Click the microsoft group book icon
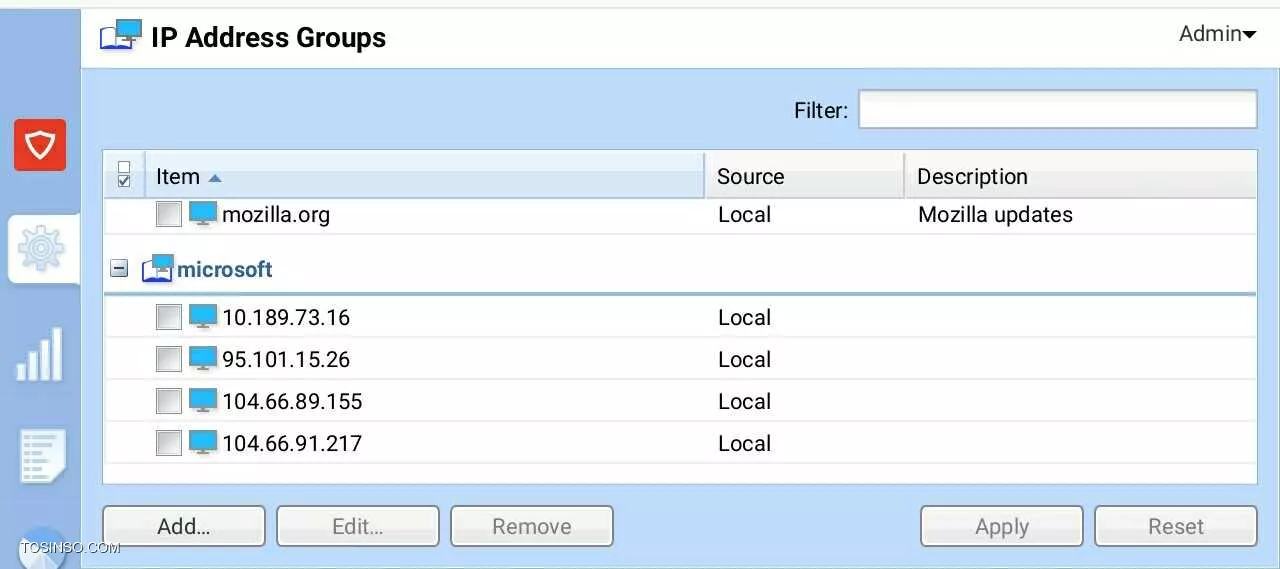This screenshot has width=1280, height=569. tap(157, 268)
